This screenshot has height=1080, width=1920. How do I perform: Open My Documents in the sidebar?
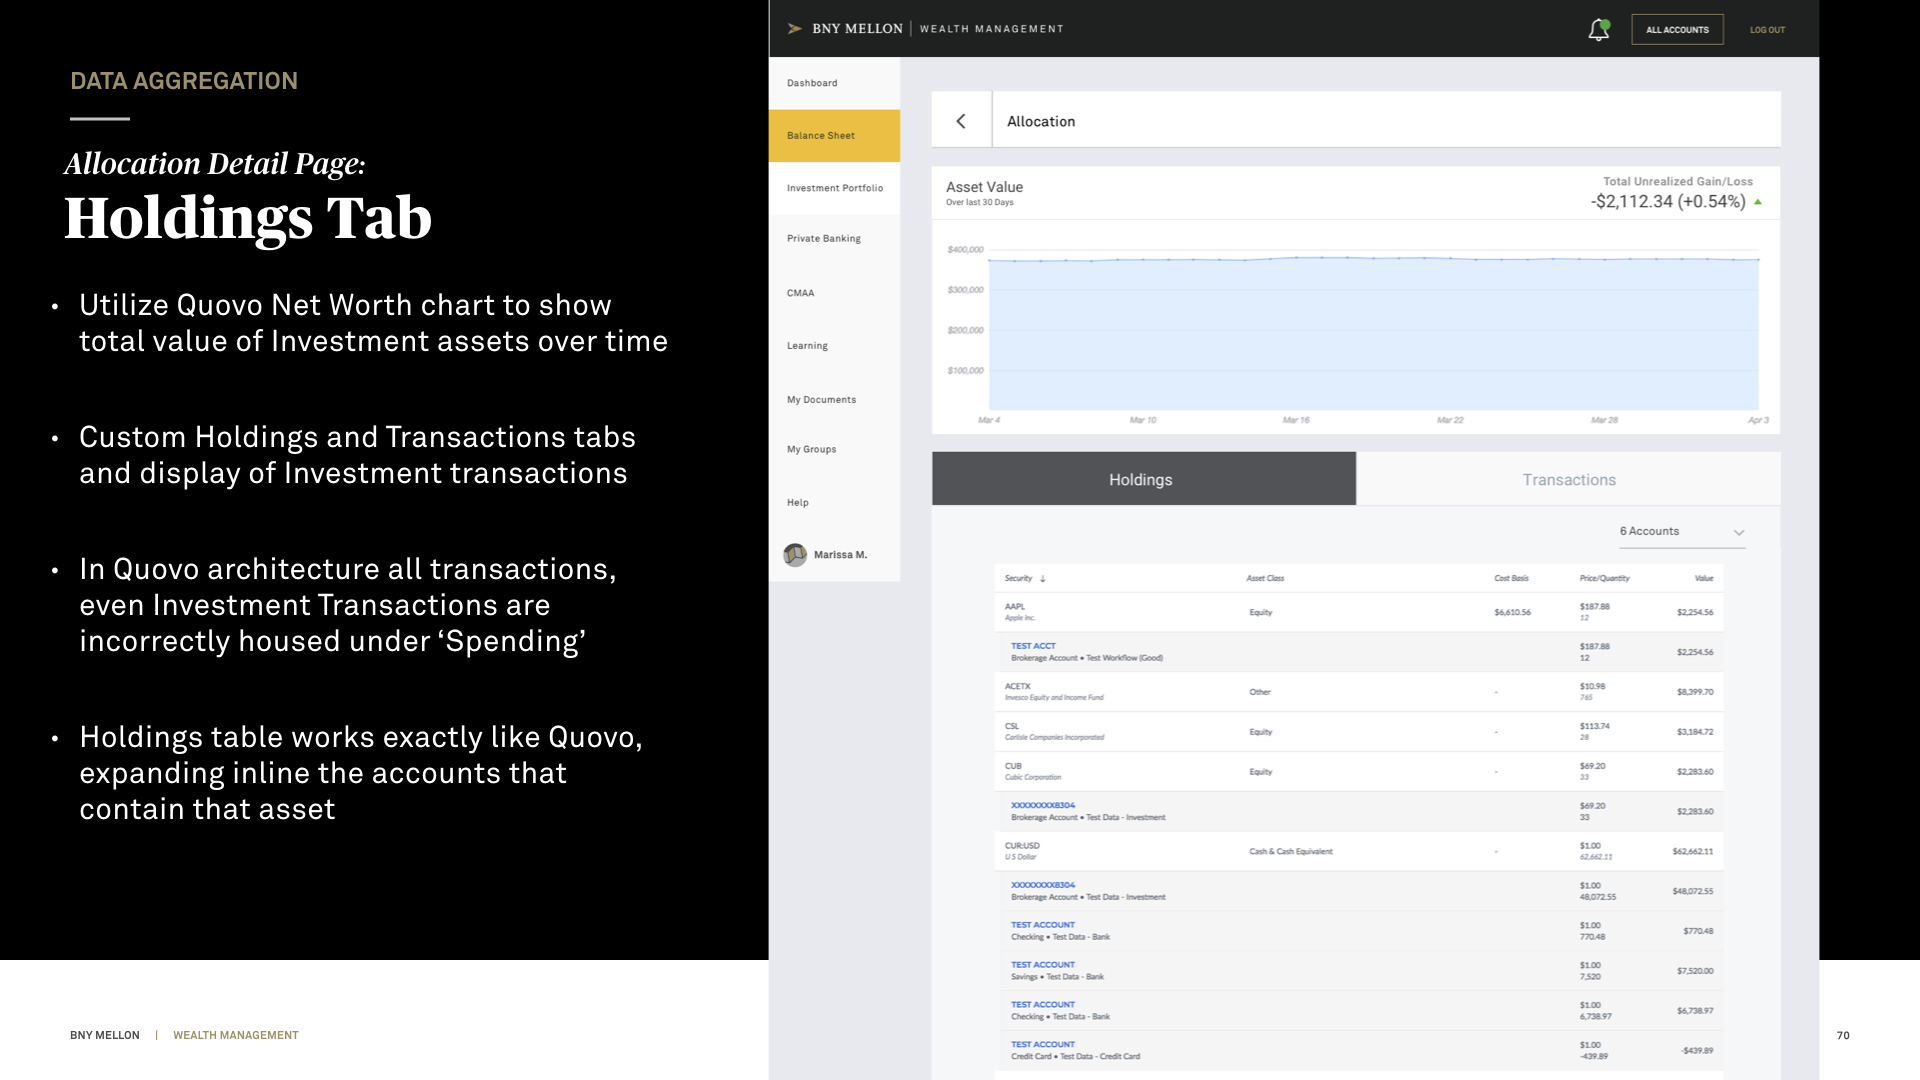[834, 400]
